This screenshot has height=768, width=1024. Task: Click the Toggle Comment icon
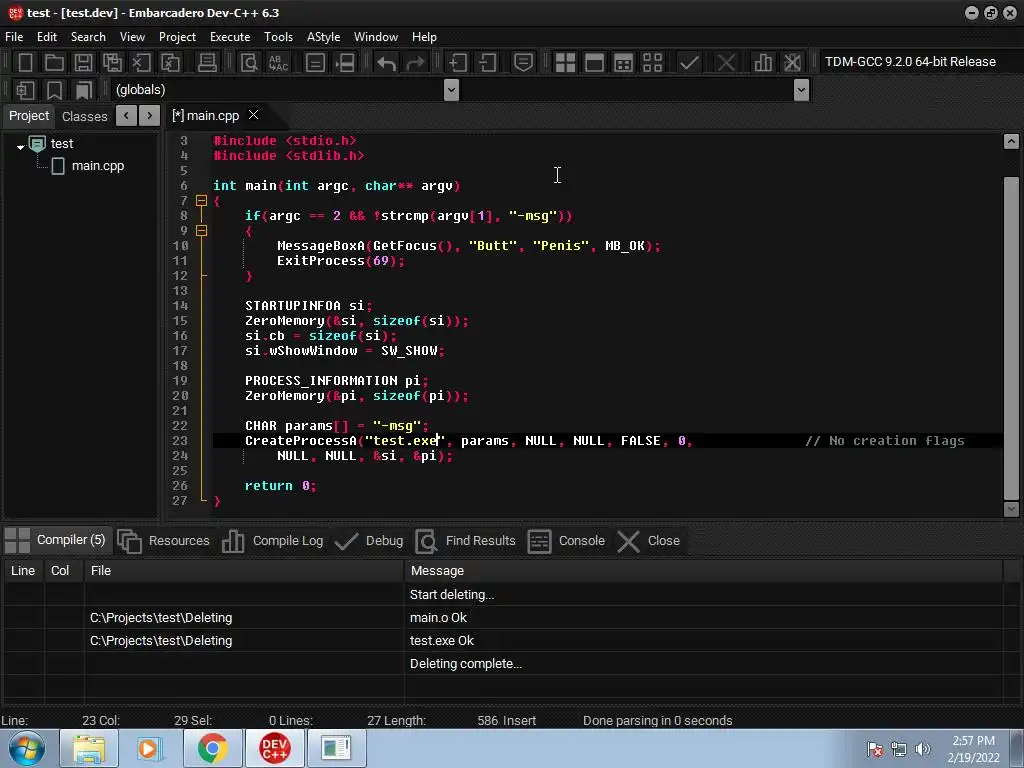tap(523, 63)
